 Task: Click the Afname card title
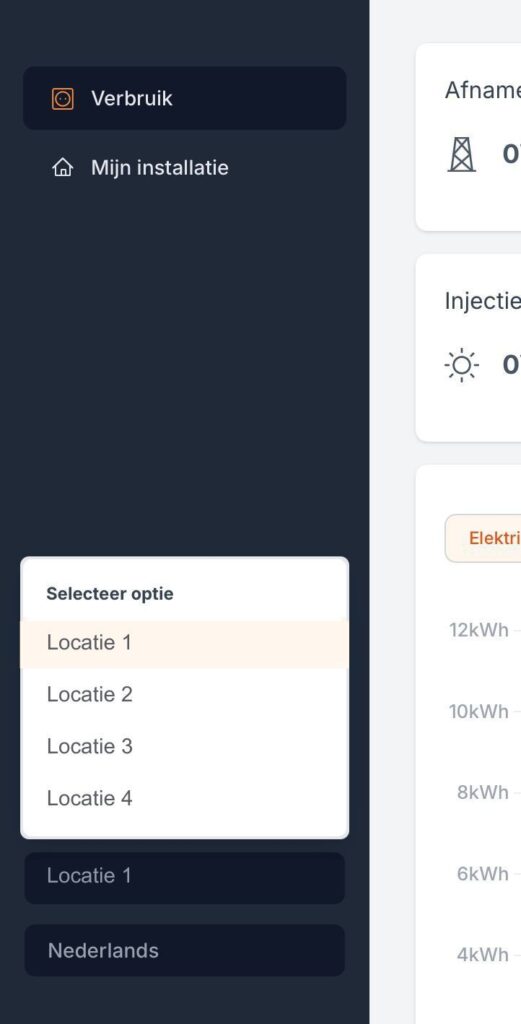click(x=482, y=90)
